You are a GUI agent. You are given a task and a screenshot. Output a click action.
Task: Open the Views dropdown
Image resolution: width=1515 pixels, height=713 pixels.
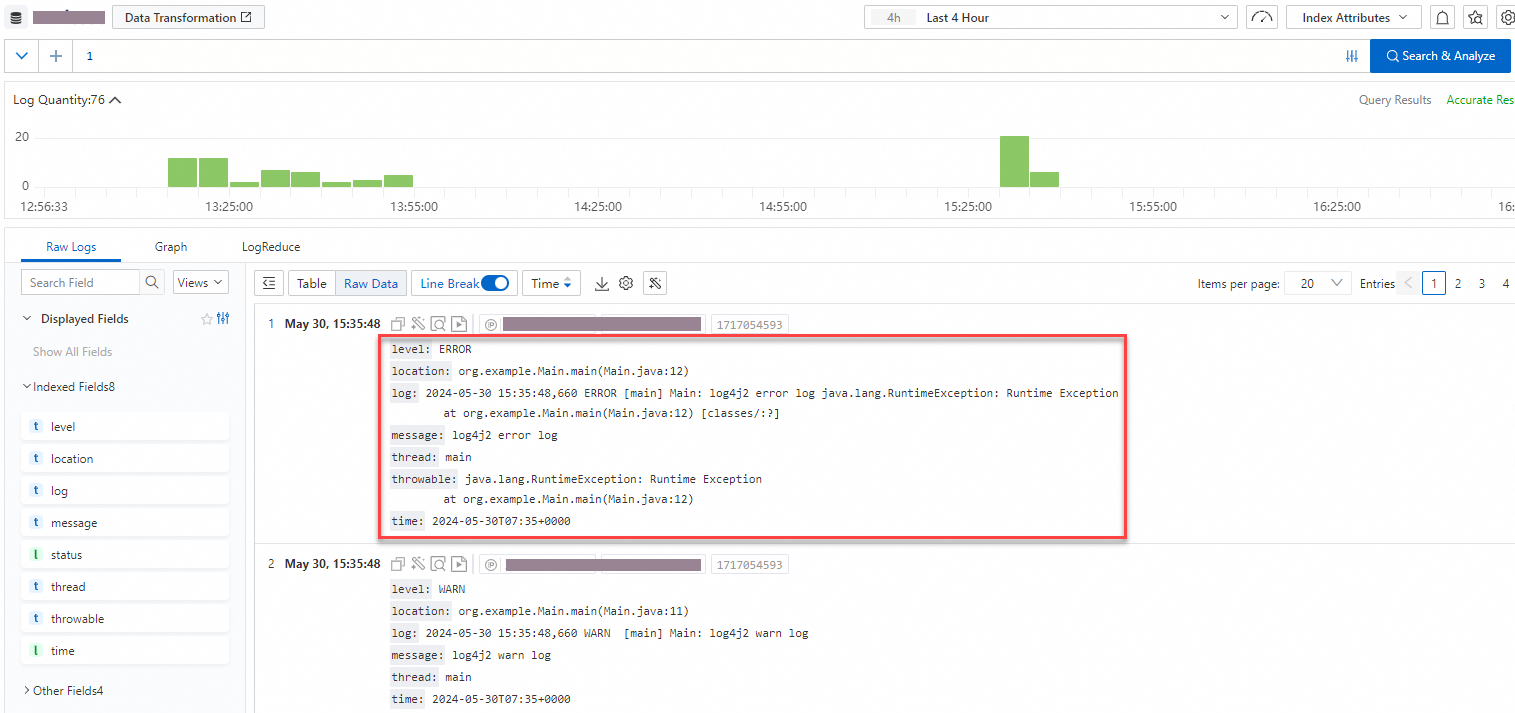(201, 283)
